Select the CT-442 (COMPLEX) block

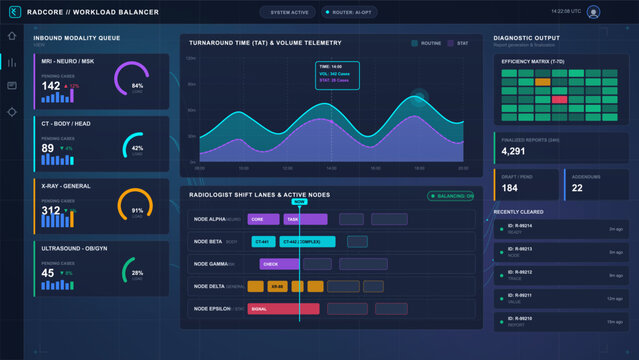[x=307, y=242]
